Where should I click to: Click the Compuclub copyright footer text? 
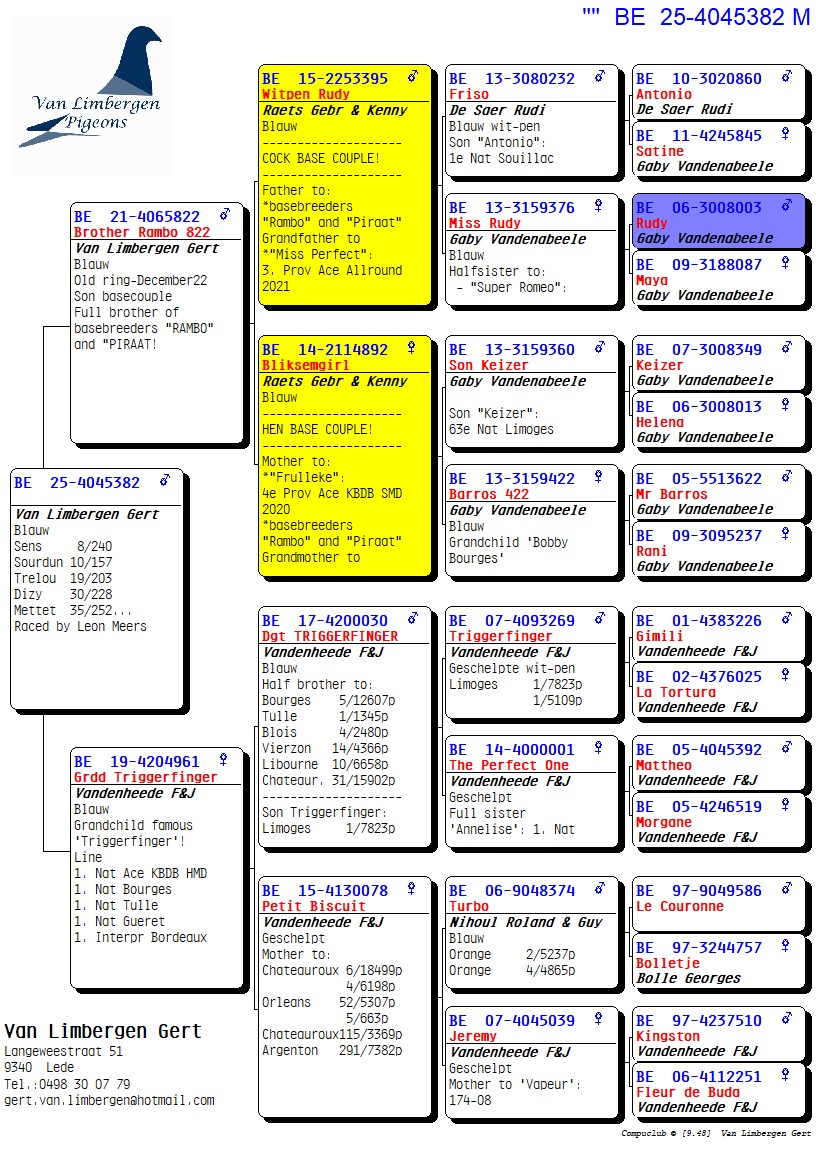[x=715, y=1134]
